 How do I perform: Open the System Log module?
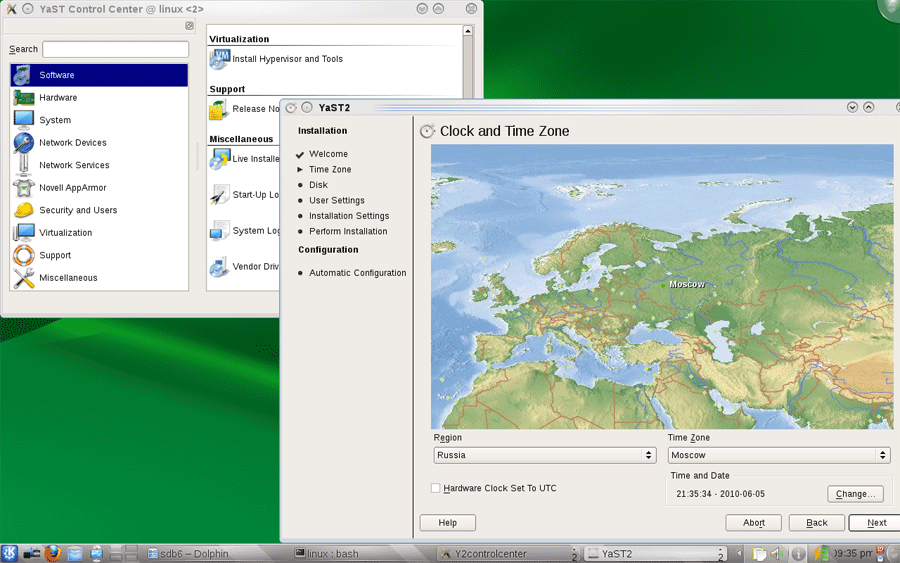(x=244, y=231)
